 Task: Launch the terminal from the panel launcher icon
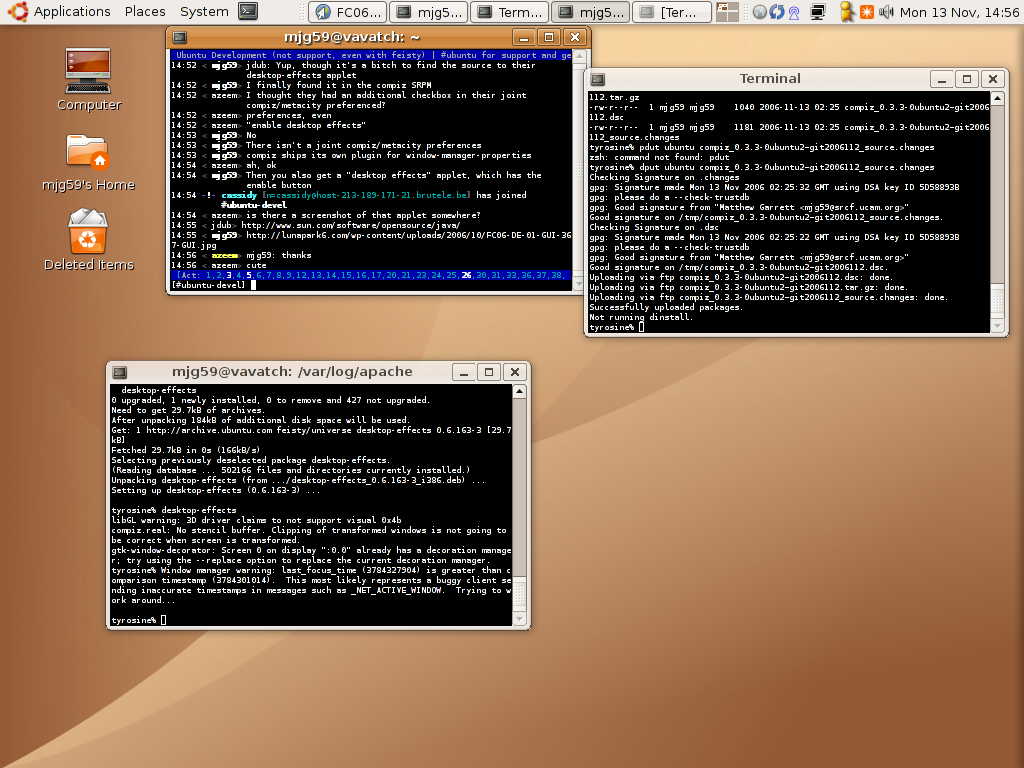coord(249,12)
